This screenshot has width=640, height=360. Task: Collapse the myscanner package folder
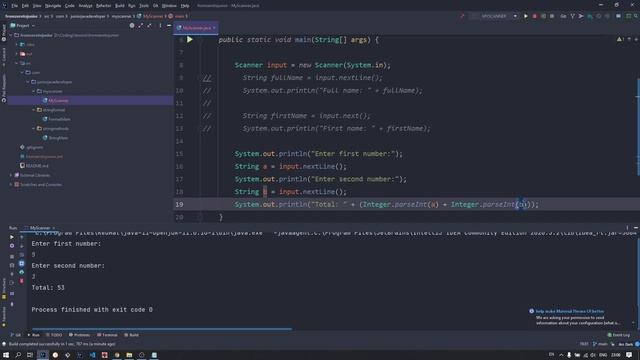[x=34, y=91]
